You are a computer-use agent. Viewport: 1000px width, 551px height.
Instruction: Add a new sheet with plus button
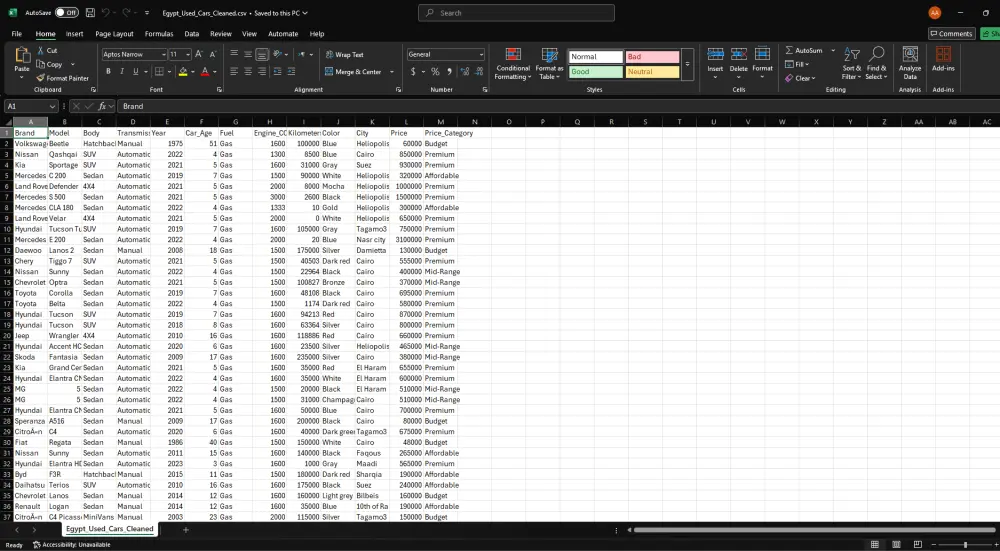pos(186,530)
